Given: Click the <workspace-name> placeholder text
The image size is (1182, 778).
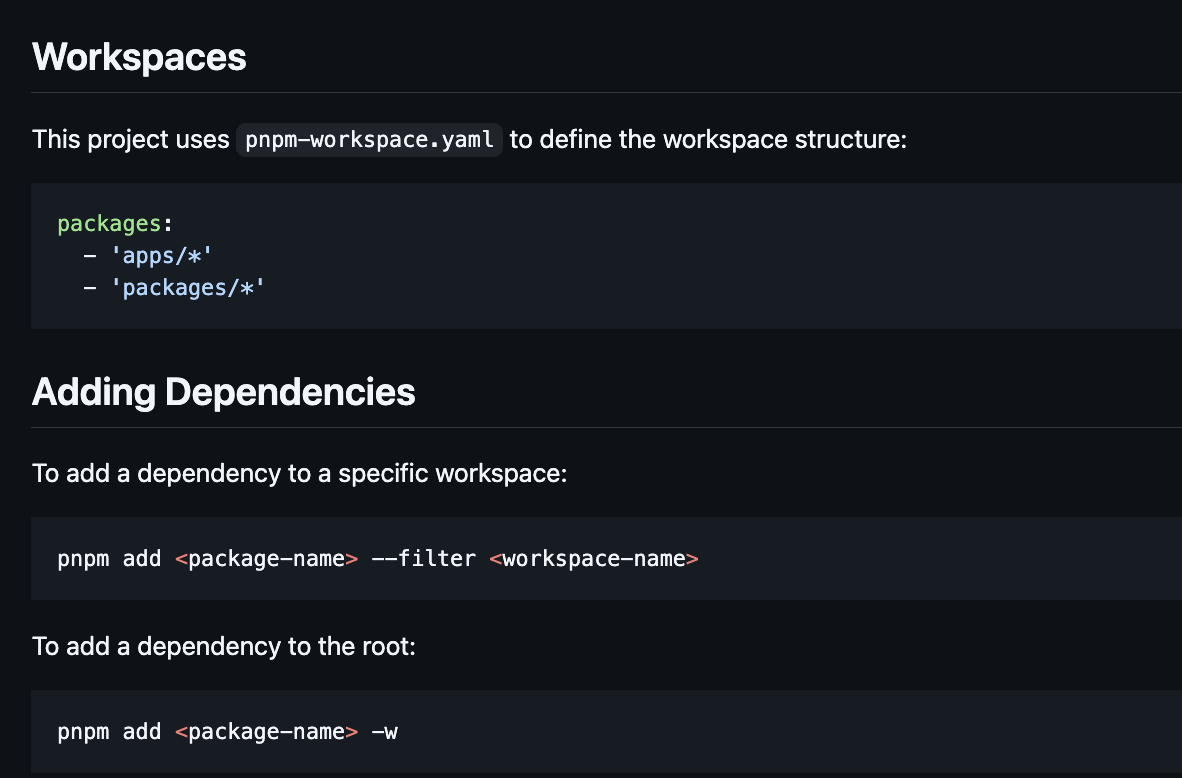Looking at the screenshot, I should coord(594,558).
